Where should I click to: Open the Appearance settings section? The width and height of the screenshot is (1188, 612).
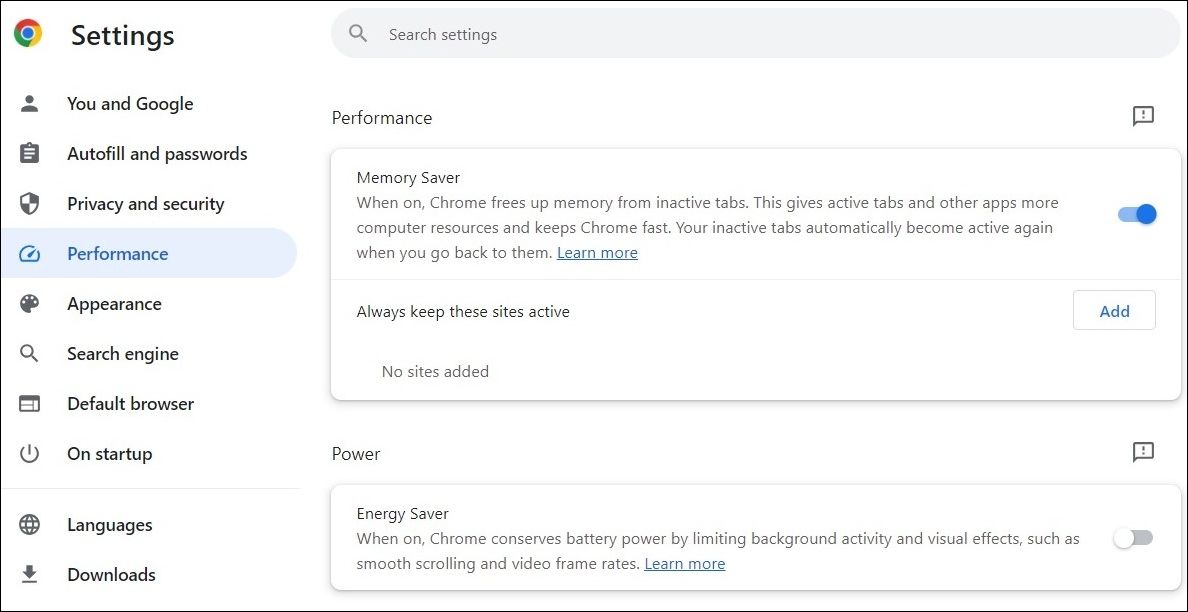pos(114,303)
